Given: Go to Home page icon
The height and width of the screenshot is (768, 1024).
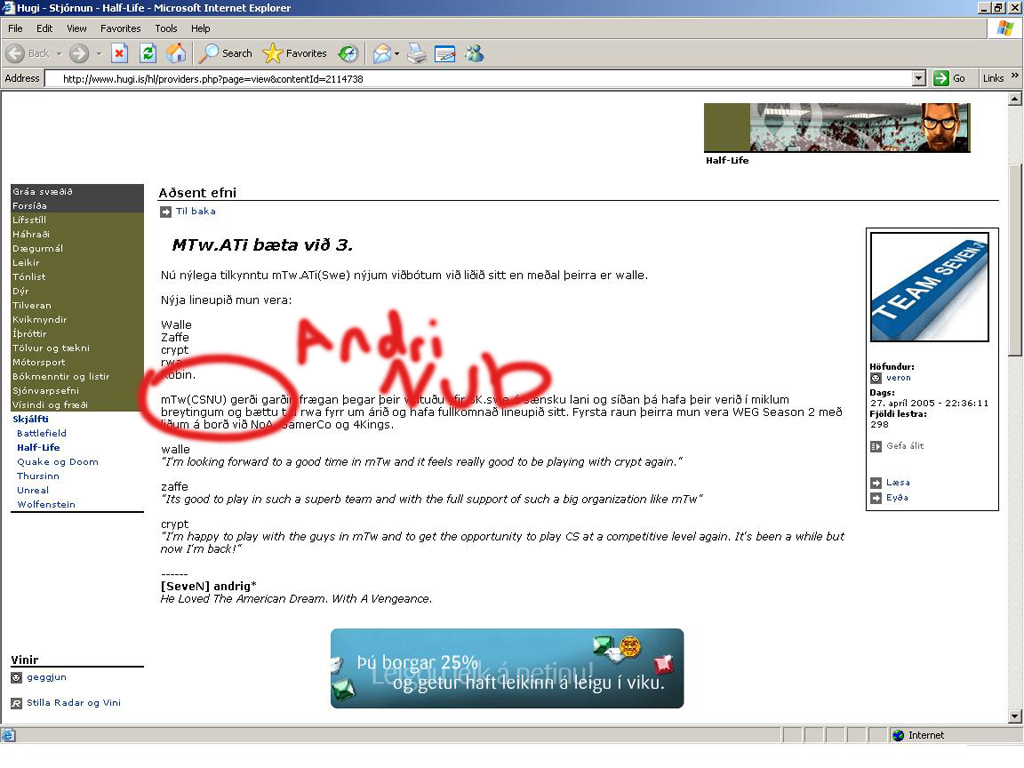Looking at the screenshot, I should tap(176, 54).
